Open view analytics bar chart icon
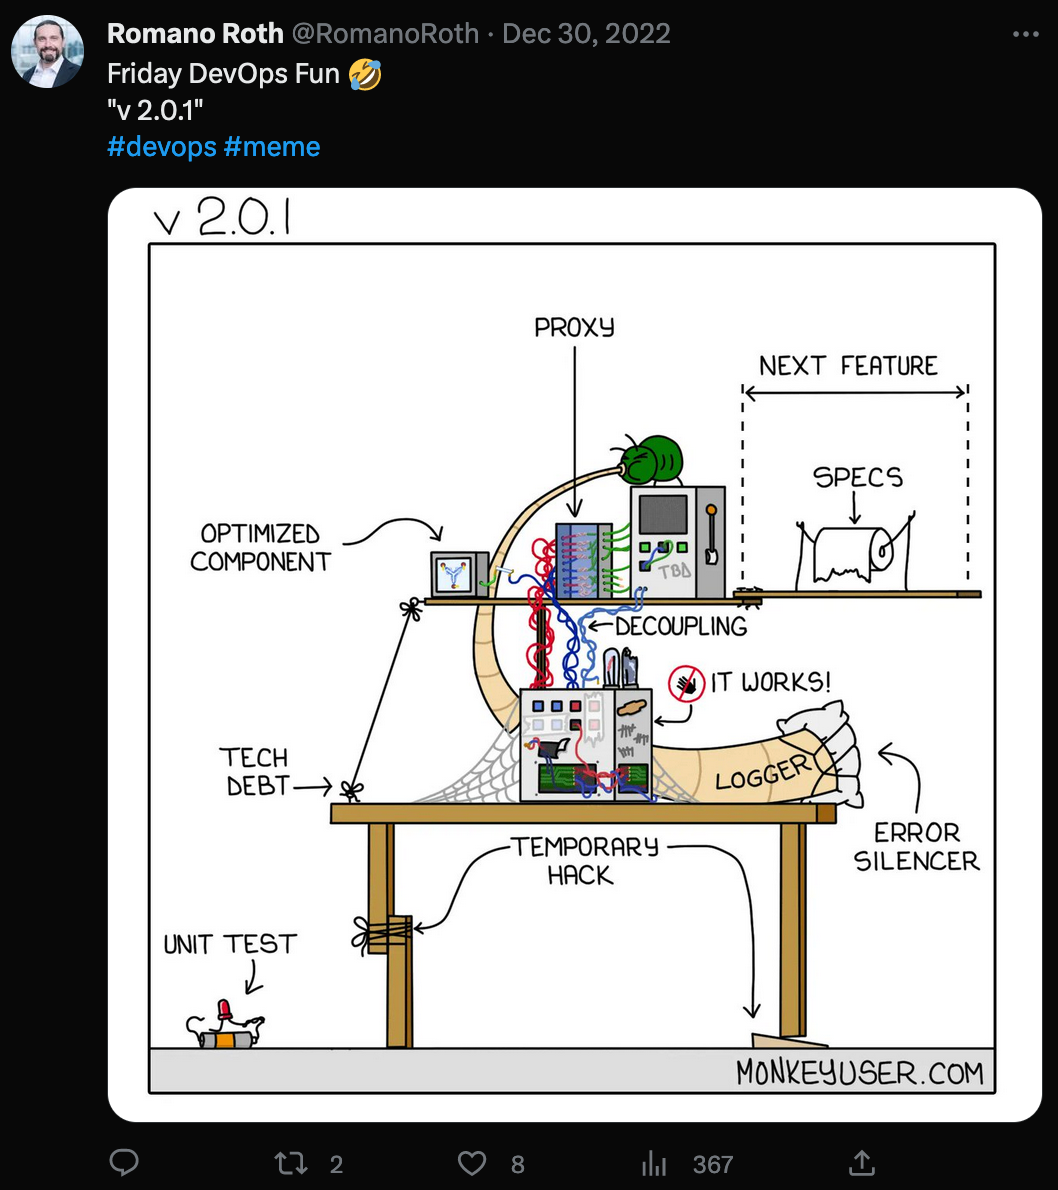Image resolution: width=1058 pixels, height=1190 pixels. [653, 1163]
